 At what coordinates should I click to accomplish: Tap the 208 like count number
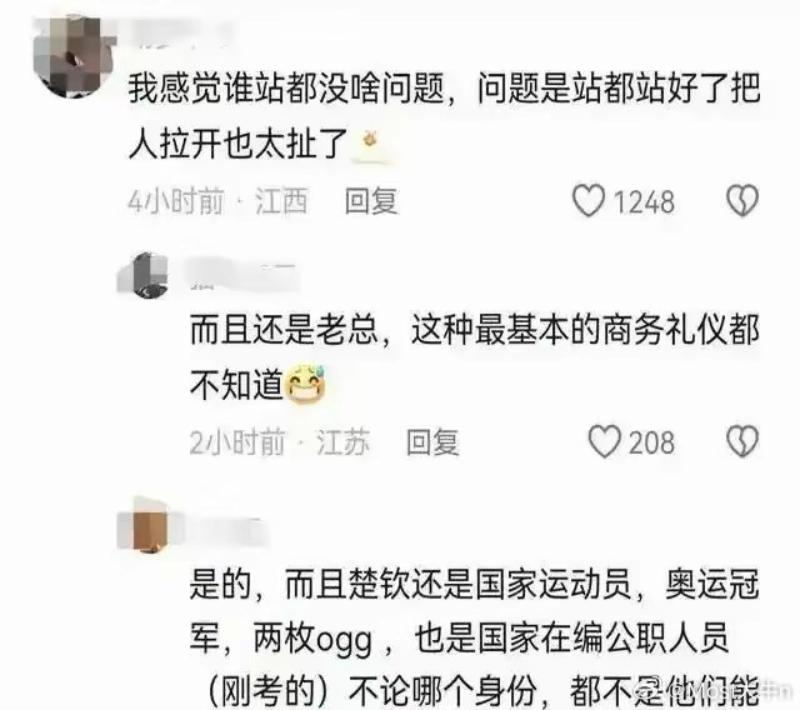pyautogui.click(x=652, y=443)
